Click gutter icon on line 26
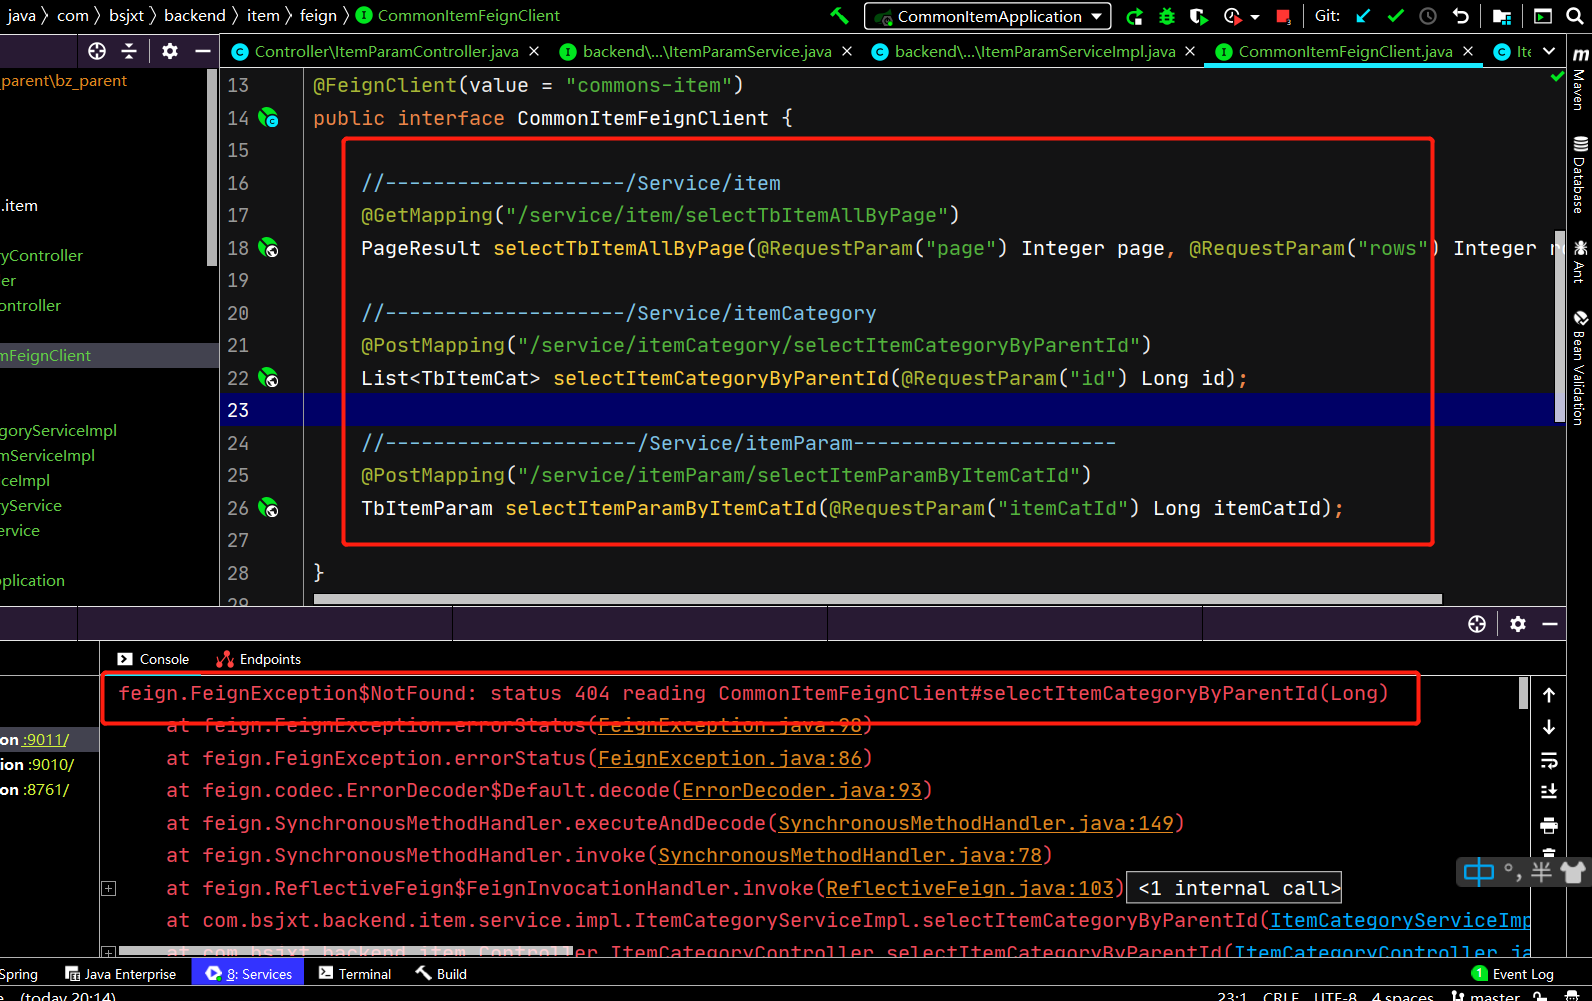1592x1001 pixels. click(269, 508)
